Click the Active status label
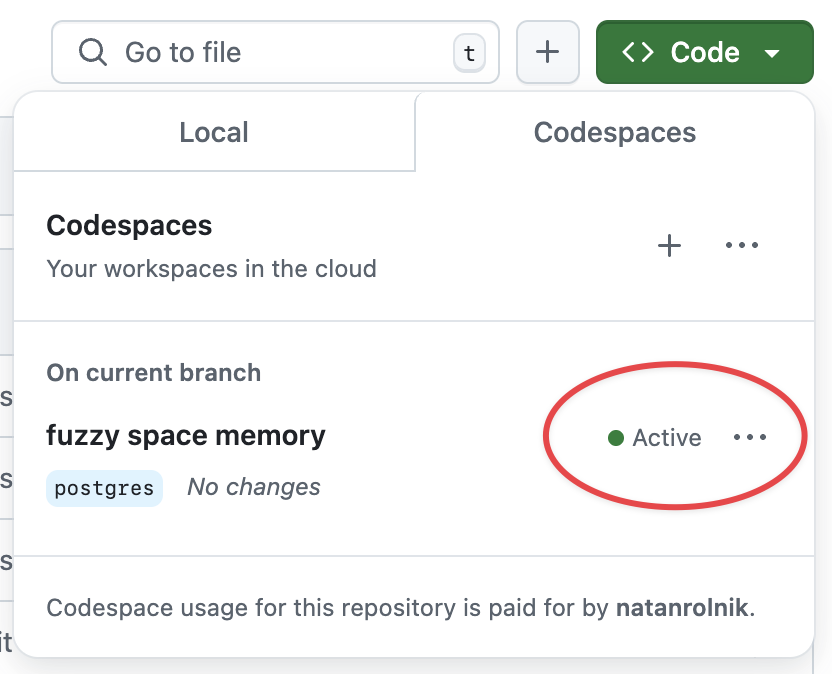Viewport: 832px width, 674px height. (668, 437)
